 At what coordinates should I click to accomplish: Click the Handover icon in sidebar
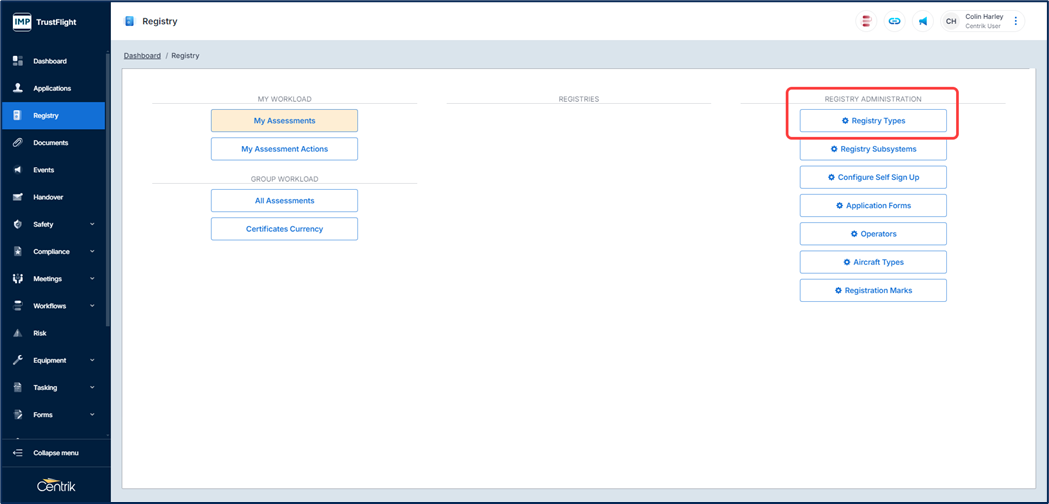pyautogui.click(x=18, y=197)
